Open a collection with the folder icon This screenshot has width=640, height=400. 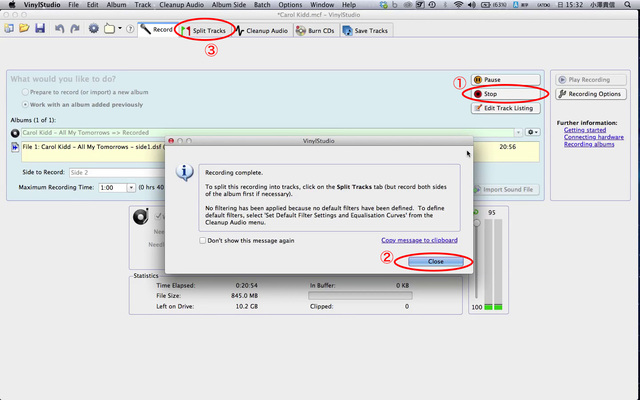pos(24,29)
